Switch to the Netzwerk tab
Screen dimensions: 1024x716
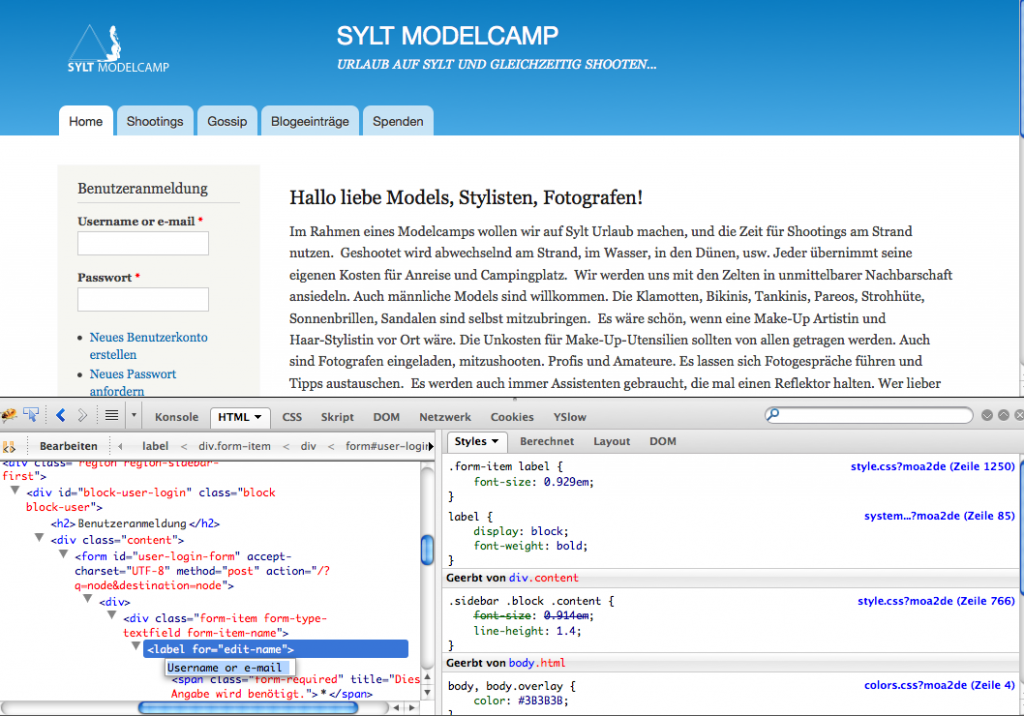pyautogui.click(x=445, y=416)
